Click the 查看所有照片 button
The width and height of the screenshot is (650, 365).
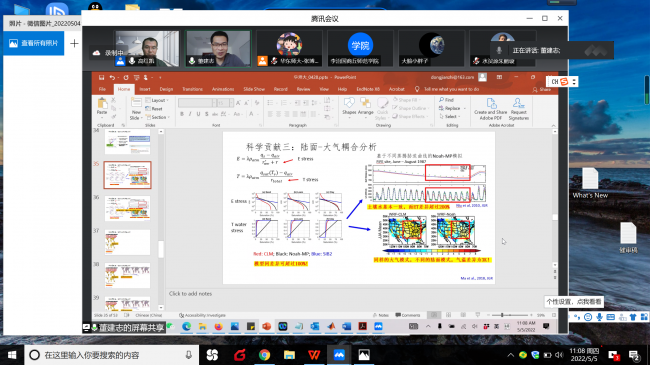[x=34, y=43]
